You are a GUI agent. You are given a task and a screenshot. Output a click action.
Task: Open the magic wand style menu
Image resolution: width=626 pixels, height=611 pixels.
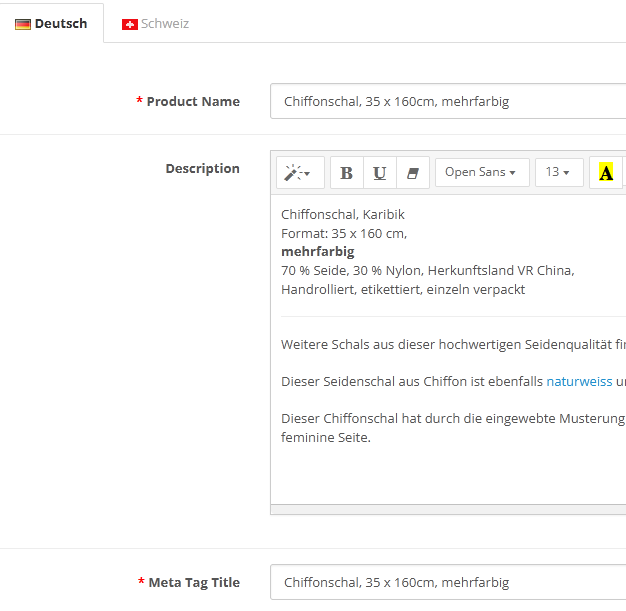click(299, 173)
